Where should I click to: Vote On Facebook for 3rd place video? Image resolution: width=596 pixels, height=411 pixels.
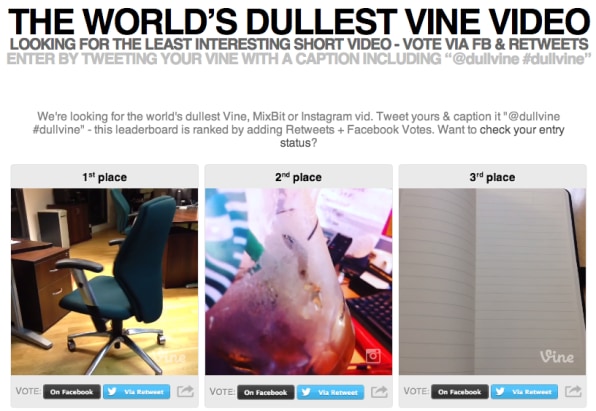tap(460, 392)
